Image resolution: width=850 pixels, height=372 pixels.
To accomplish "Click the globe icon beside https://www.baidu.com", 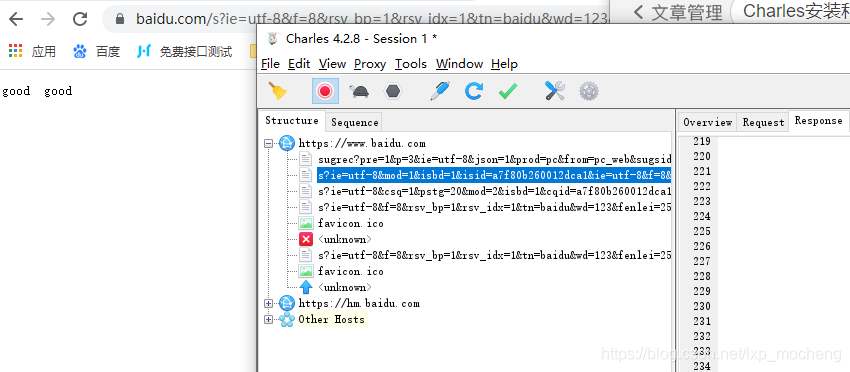I will coord(287,144).
